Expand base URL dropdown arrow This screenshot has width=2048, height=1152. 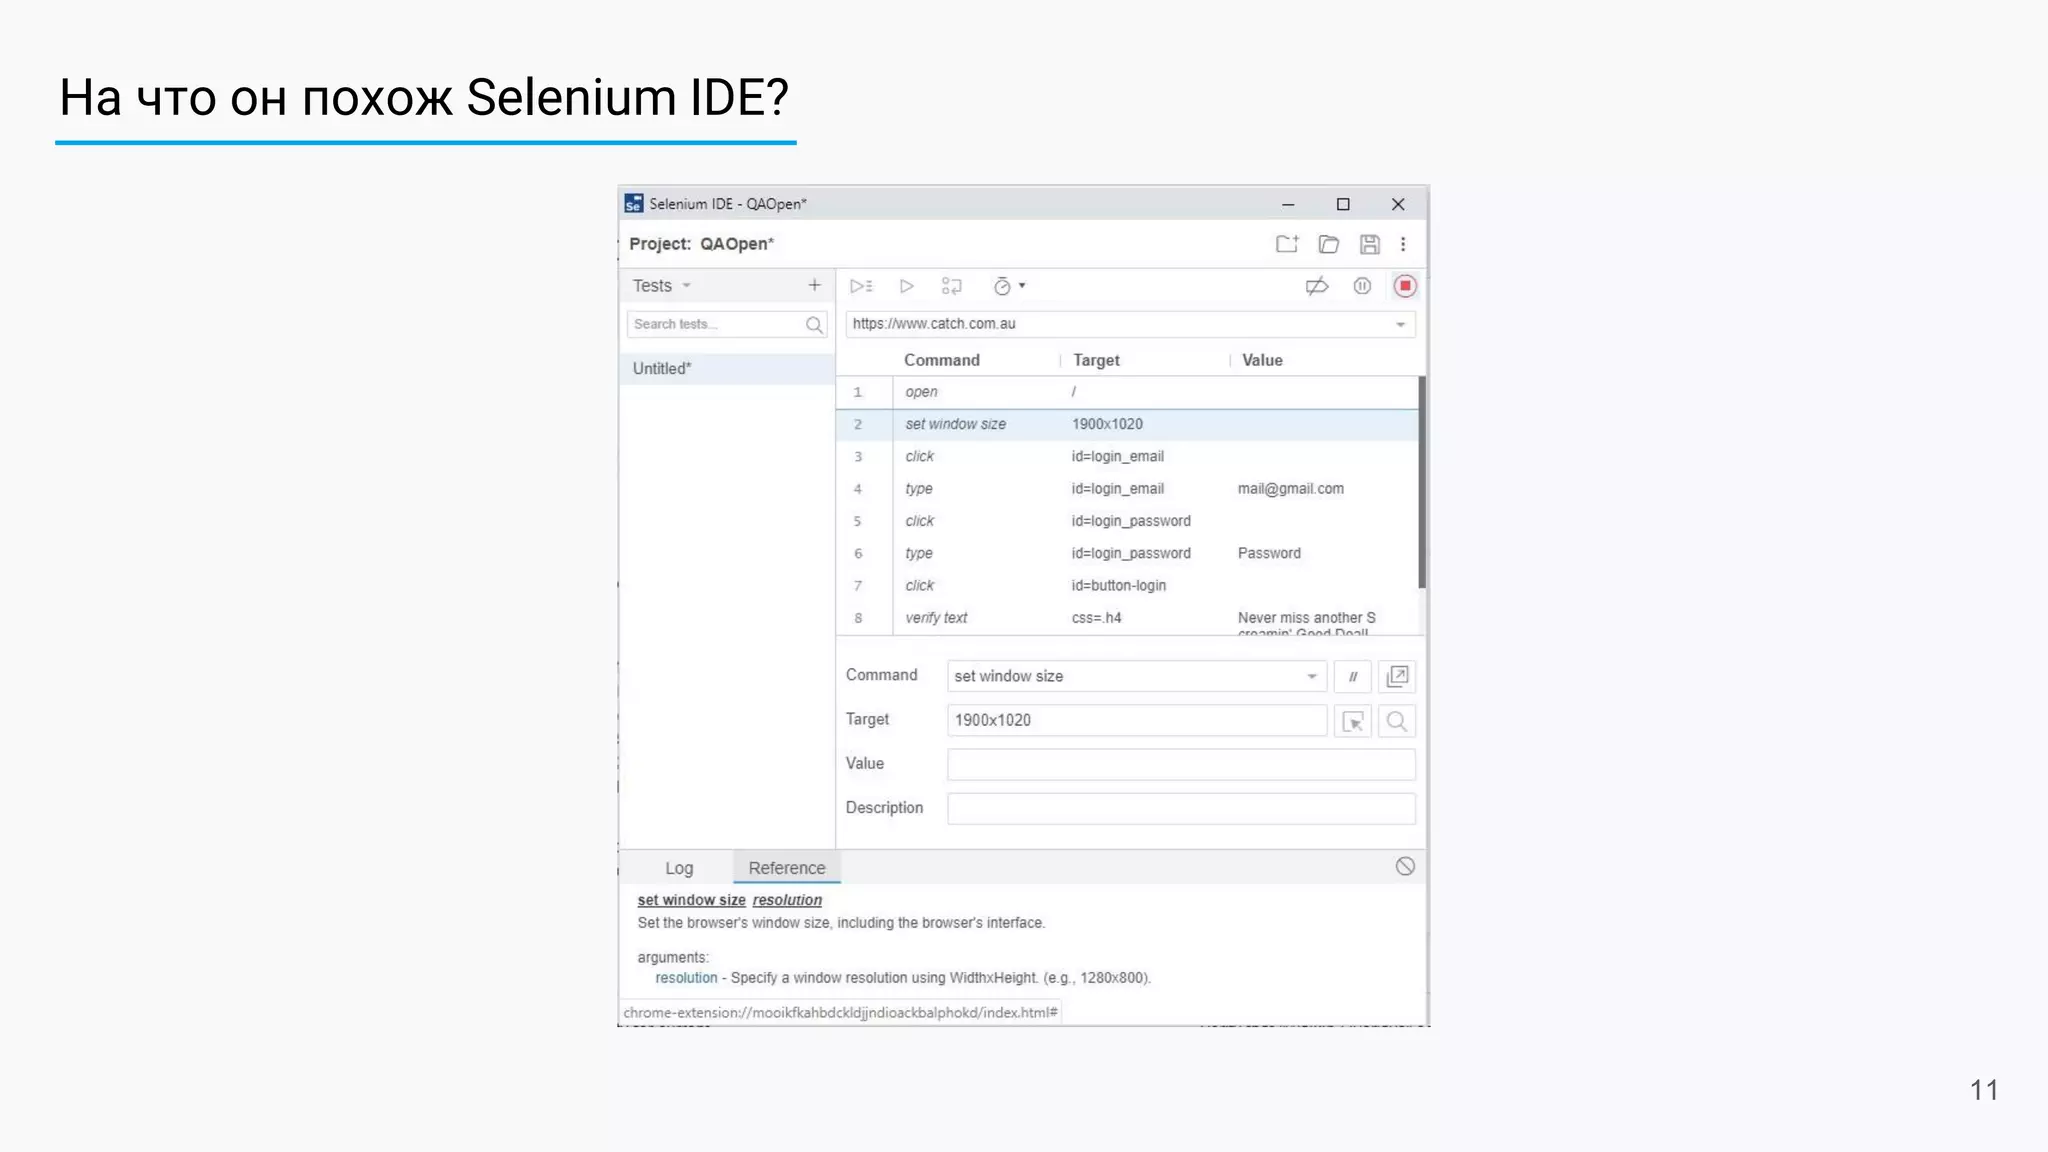[1400, 324]
